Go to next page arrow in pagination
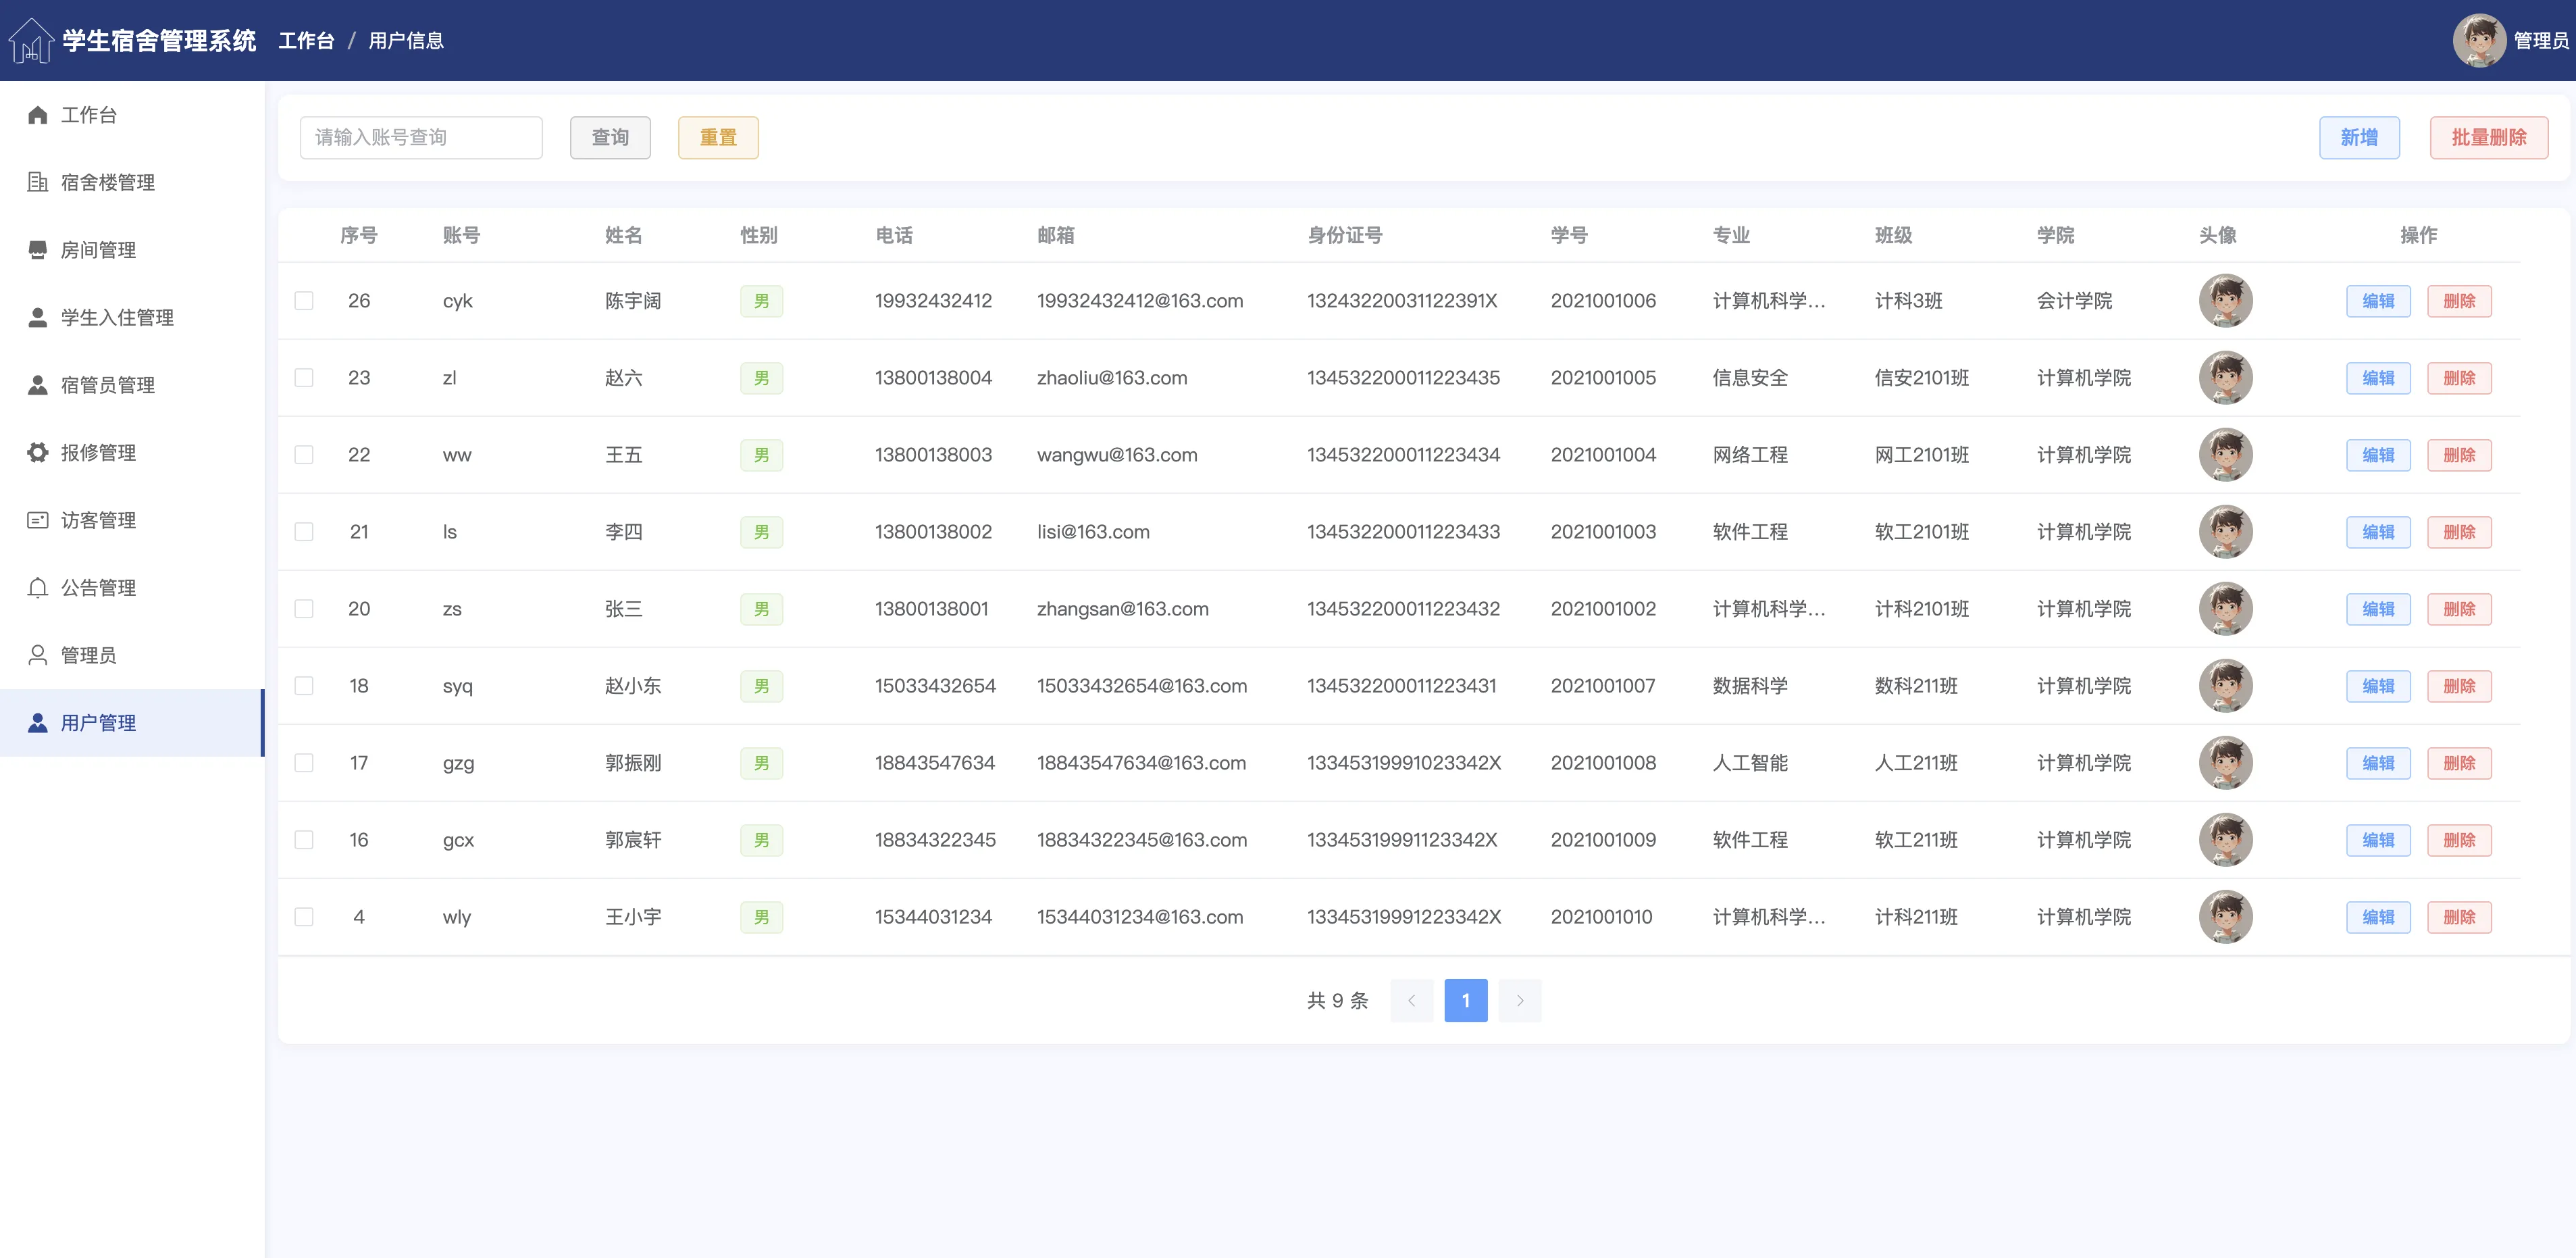 point(1519,1000)
